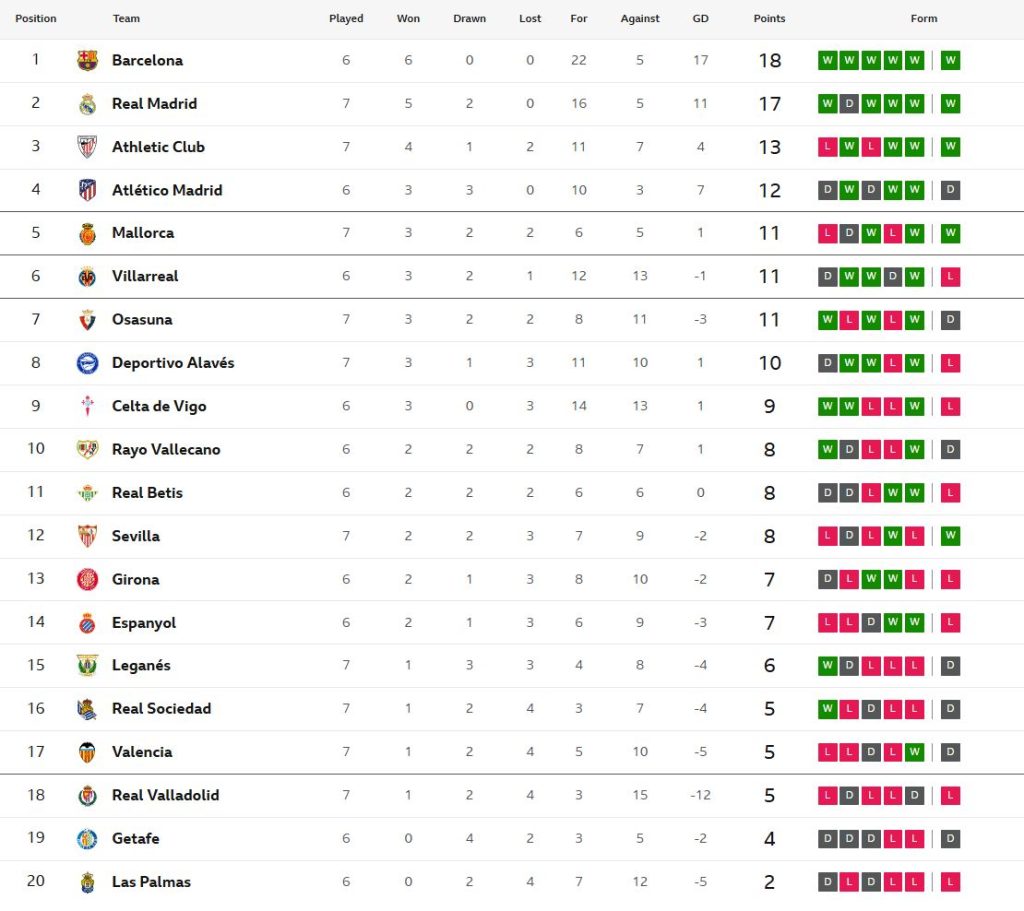Click the Las Palmas crest icon
Screen dimensions: 1024x911
tap(88, 882)
